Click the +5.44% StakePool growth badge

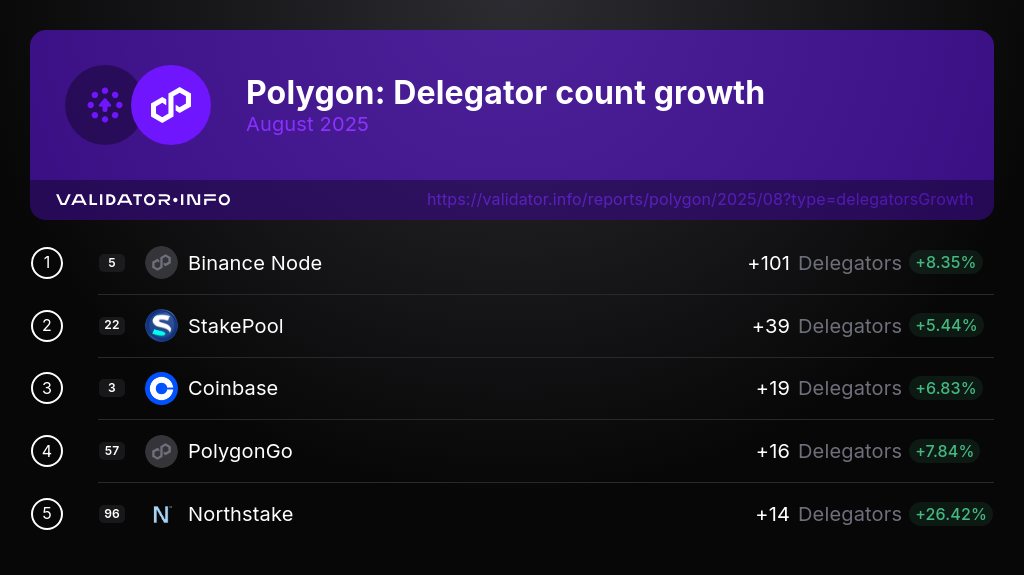(945, 326)
